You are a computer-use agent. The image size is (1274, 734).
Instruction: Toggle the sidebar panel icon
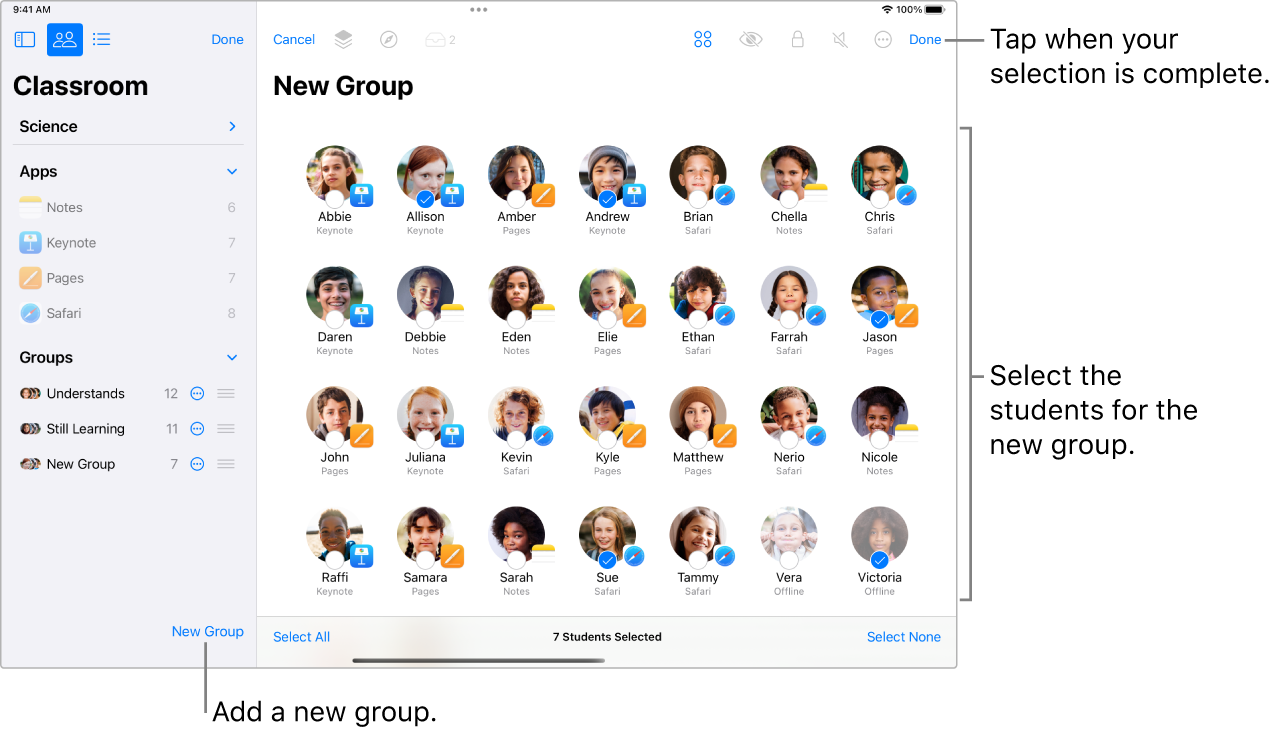24,39
